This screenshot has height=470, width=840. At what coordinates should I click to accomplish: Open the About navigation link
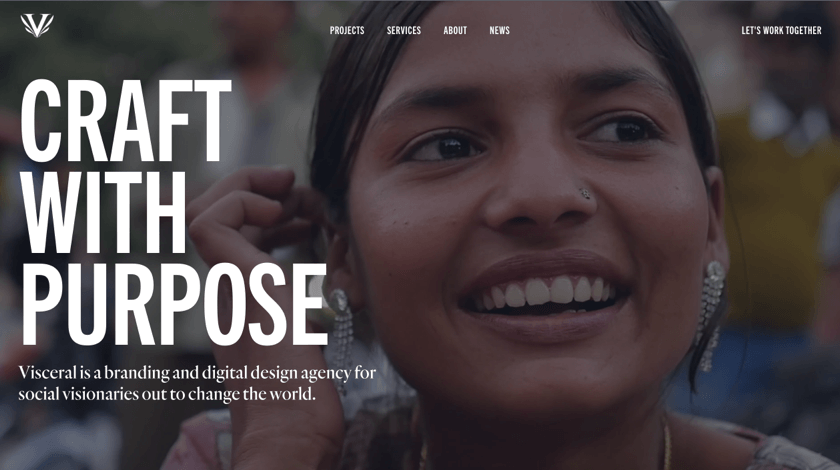pos(455,31)
